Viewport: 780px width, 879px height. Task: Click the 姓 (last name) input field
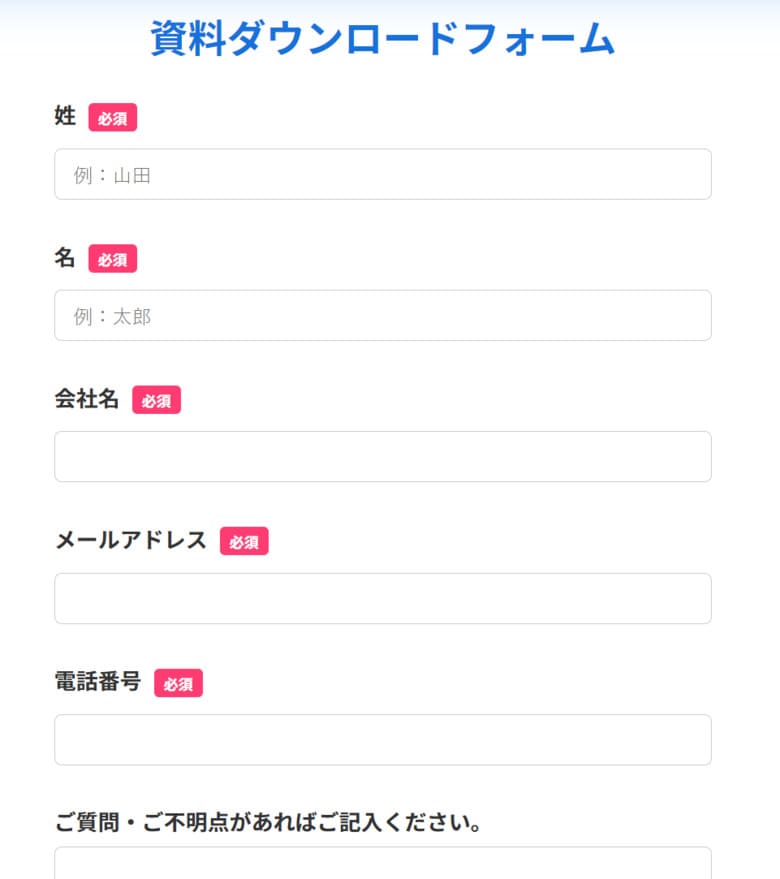coord(383,174)
